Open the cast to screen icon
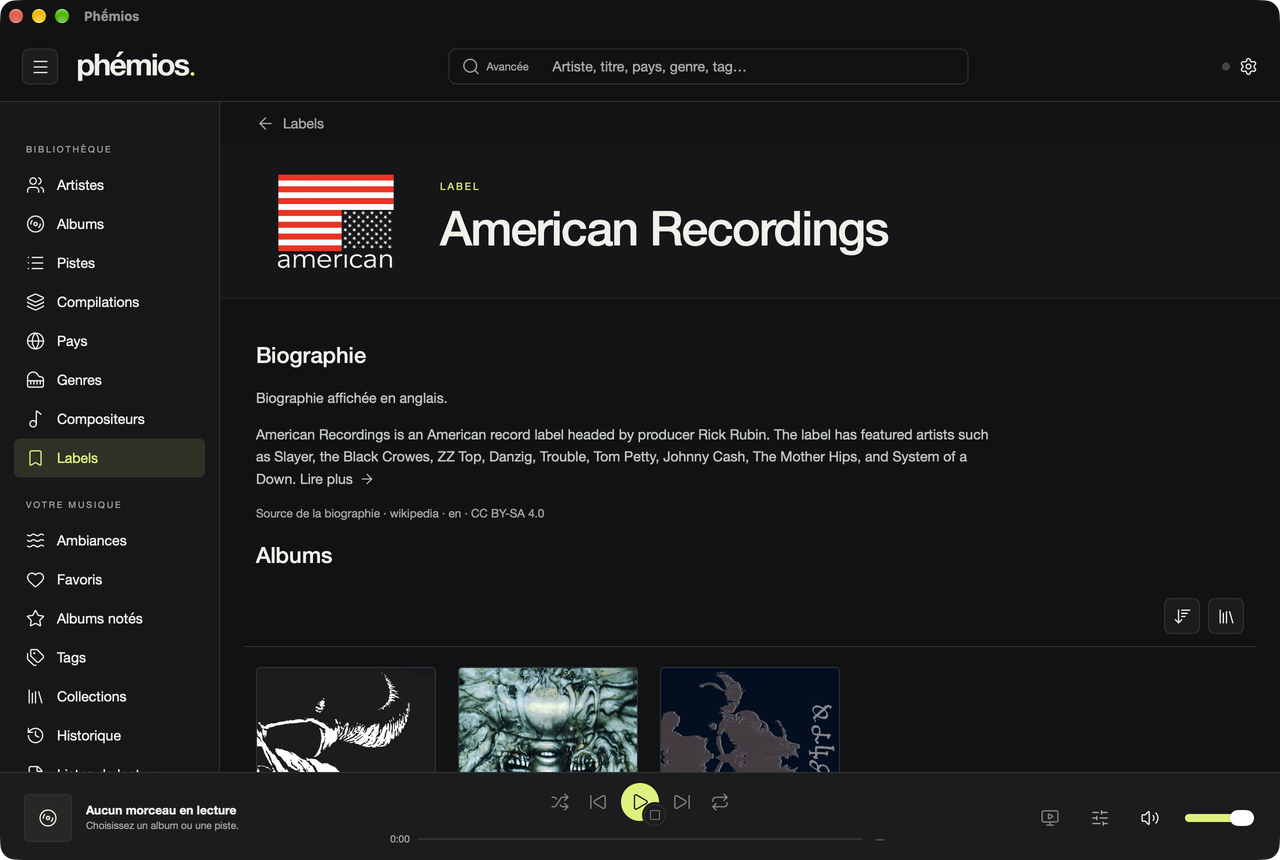 1050,818
